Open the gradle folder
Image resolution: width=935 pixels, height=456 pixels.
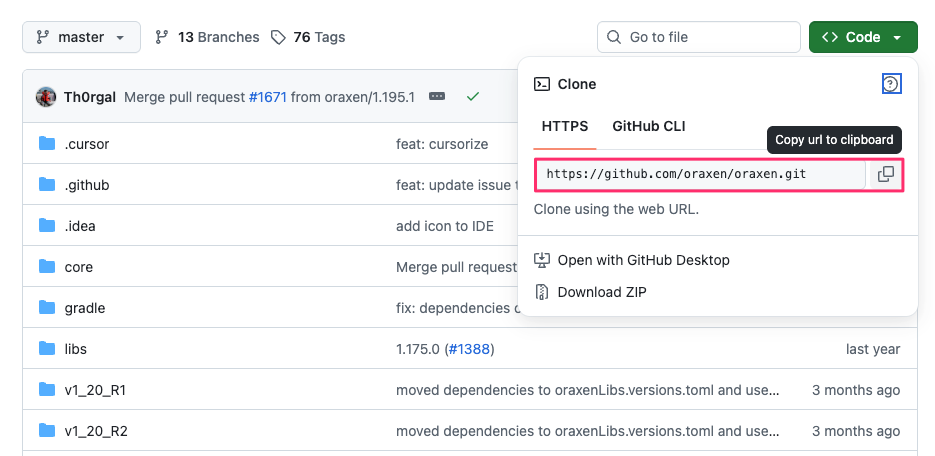click(85, 308)
